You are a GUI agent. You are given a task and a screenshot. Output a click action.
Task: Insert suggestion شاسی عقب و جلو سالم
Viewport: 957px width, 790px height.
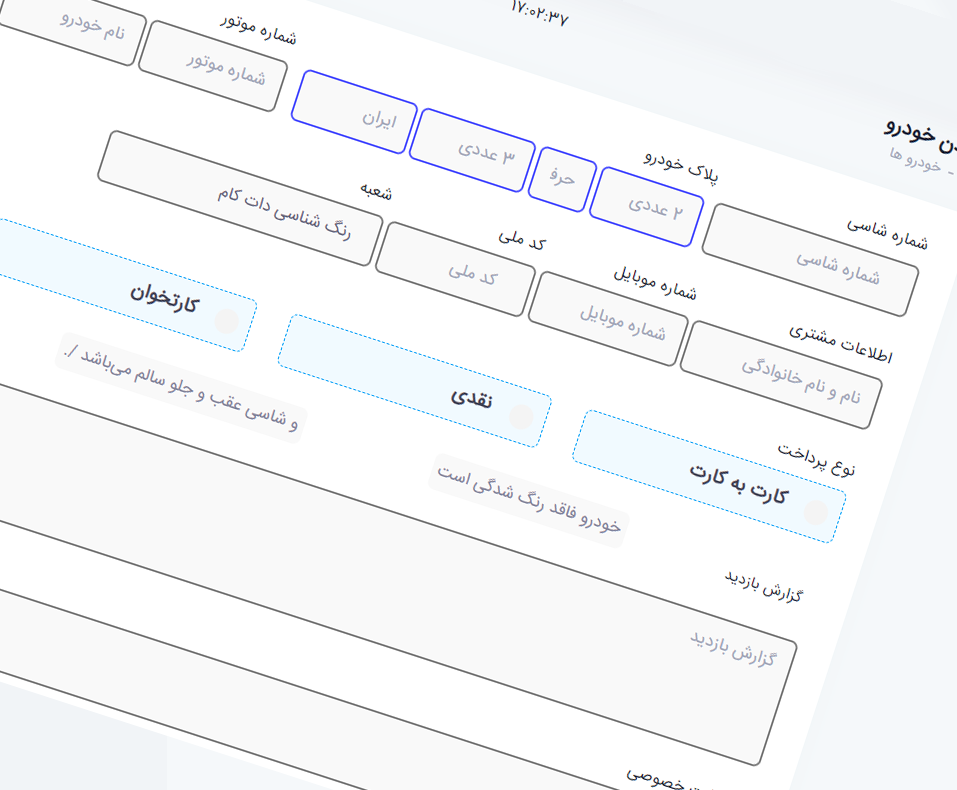[181, 388]
